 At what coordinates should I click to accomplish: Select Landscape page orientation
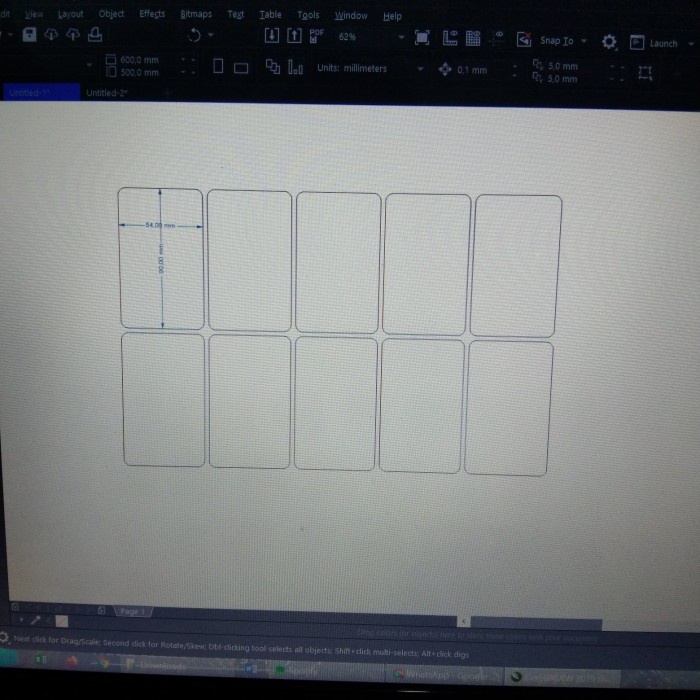(240, 68)
